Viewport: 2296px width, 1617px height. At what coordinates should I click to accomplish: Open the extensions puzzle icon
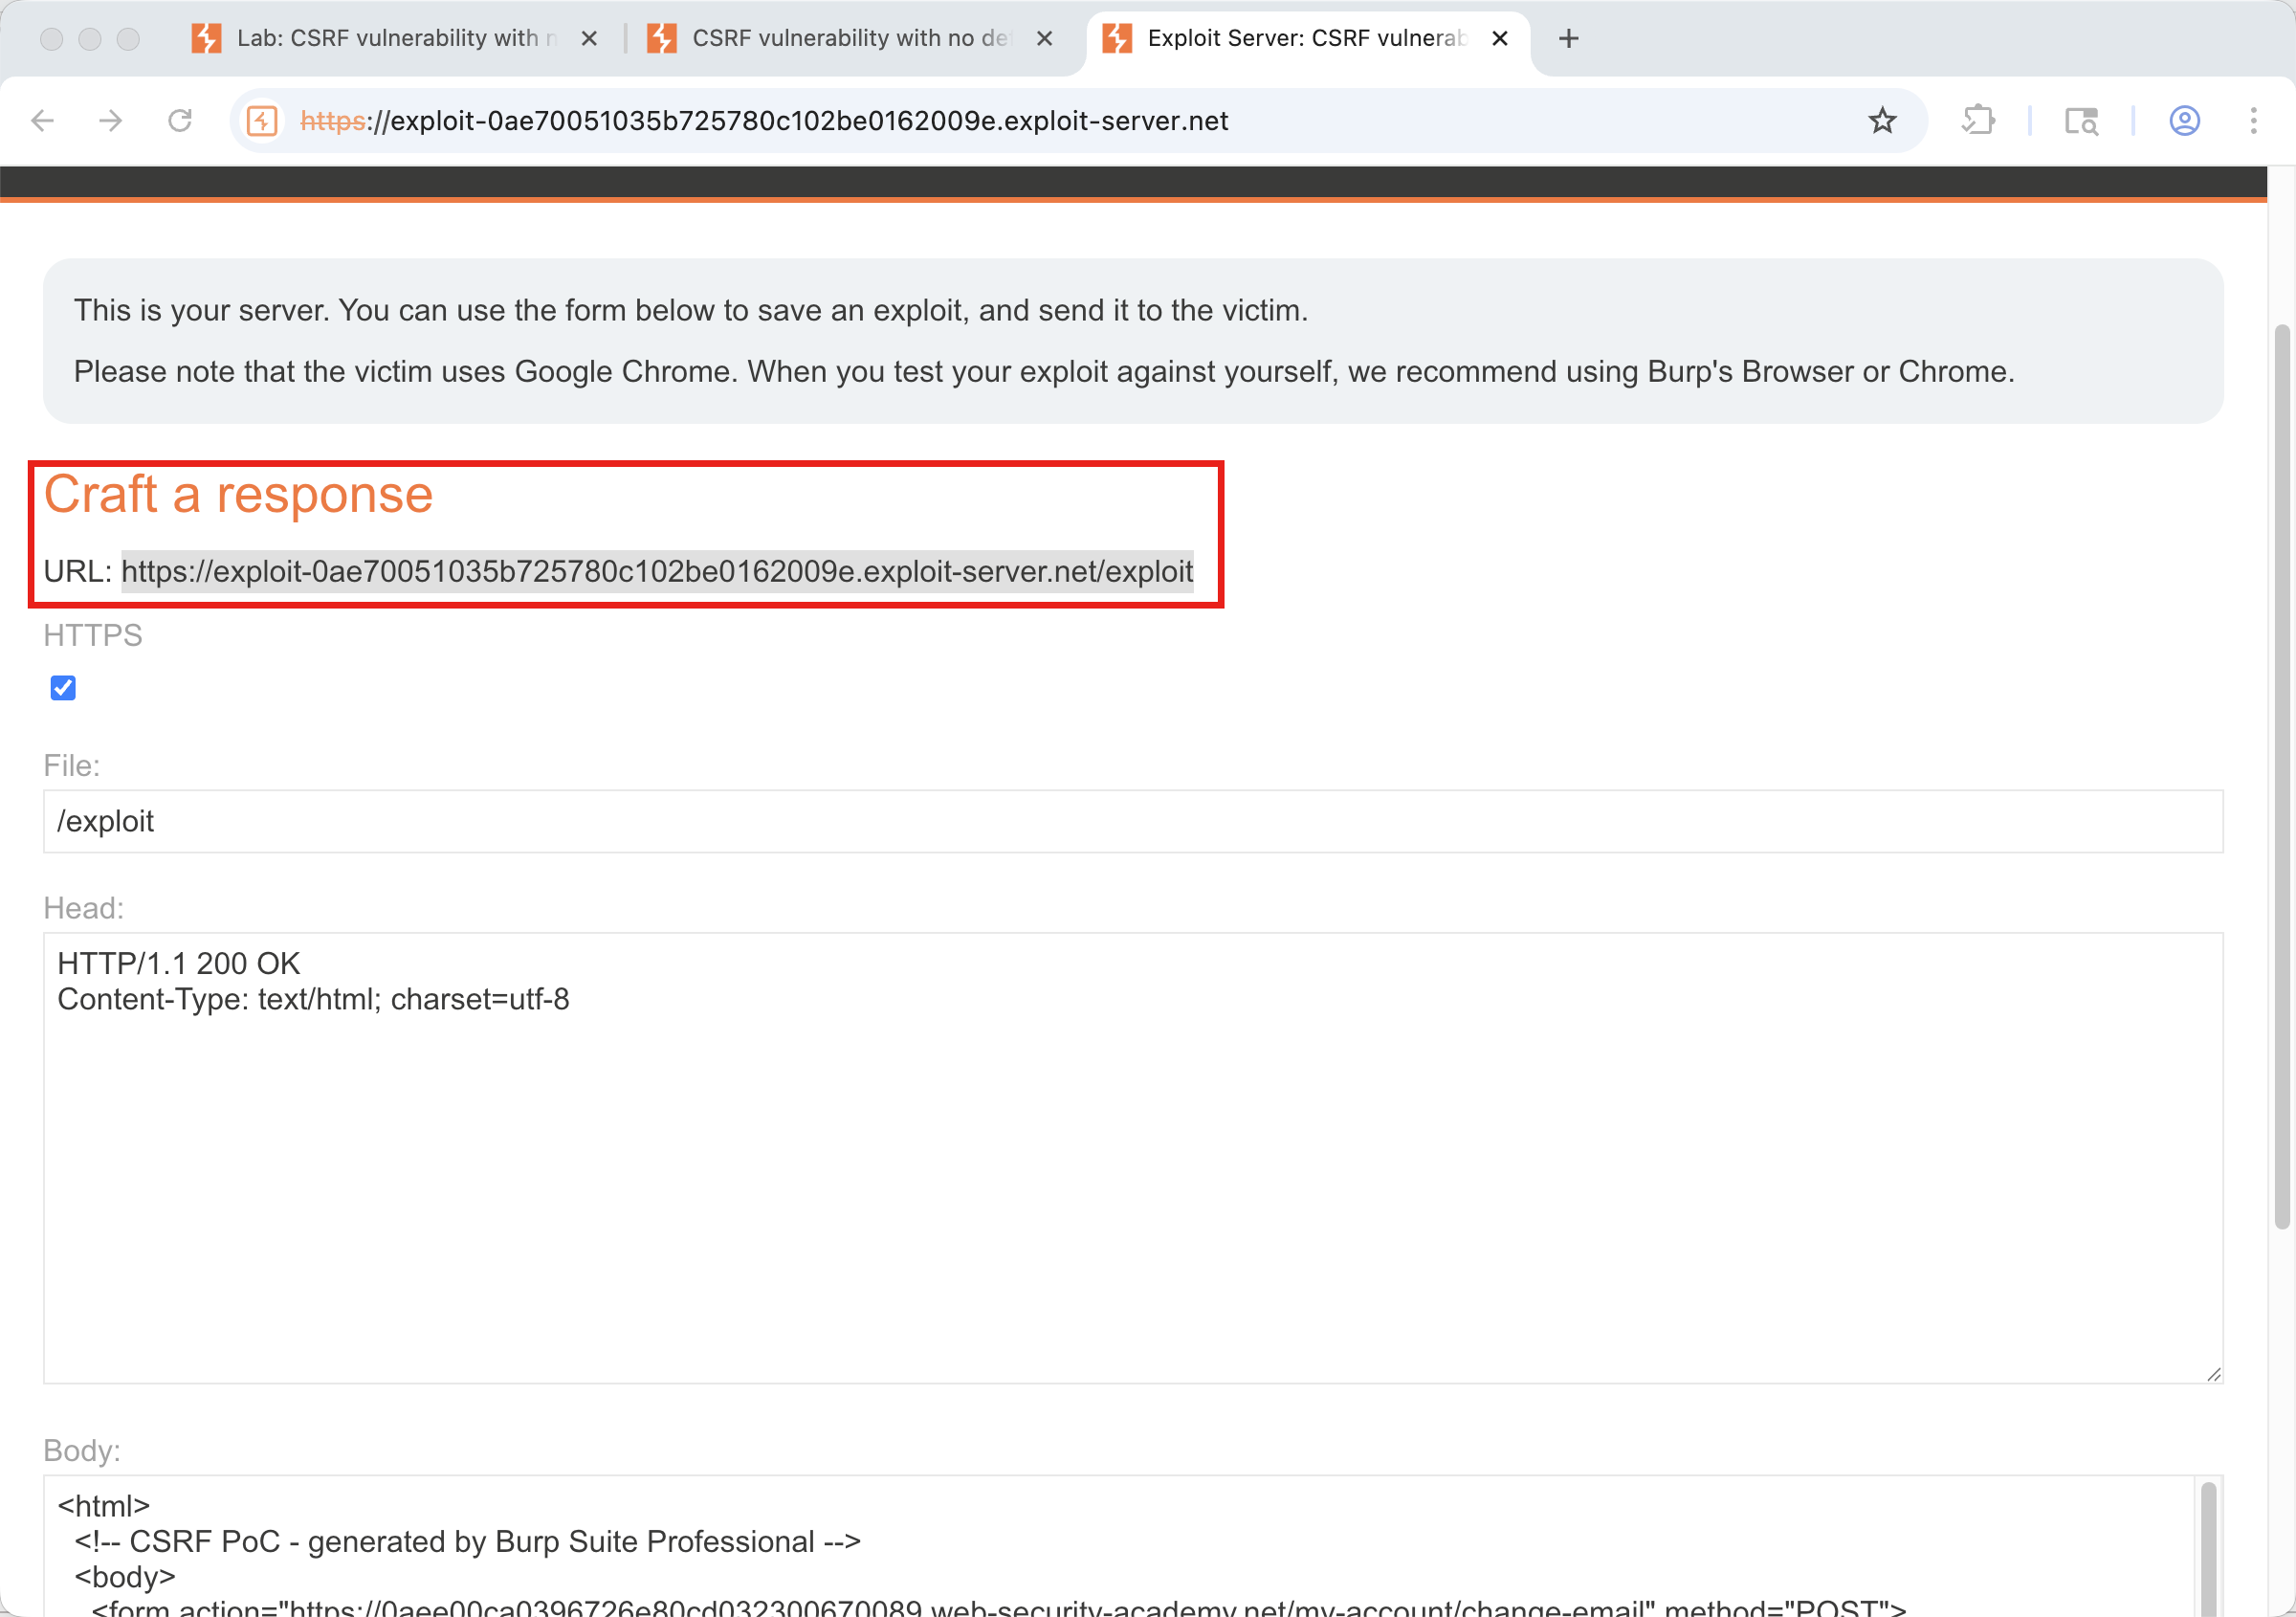(x=1978, y=121)
